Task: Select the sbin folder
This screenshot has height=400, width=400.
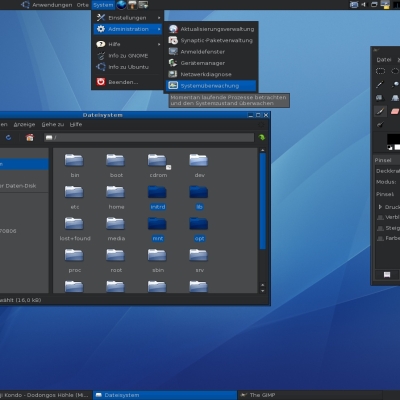Action: point(158,260)
